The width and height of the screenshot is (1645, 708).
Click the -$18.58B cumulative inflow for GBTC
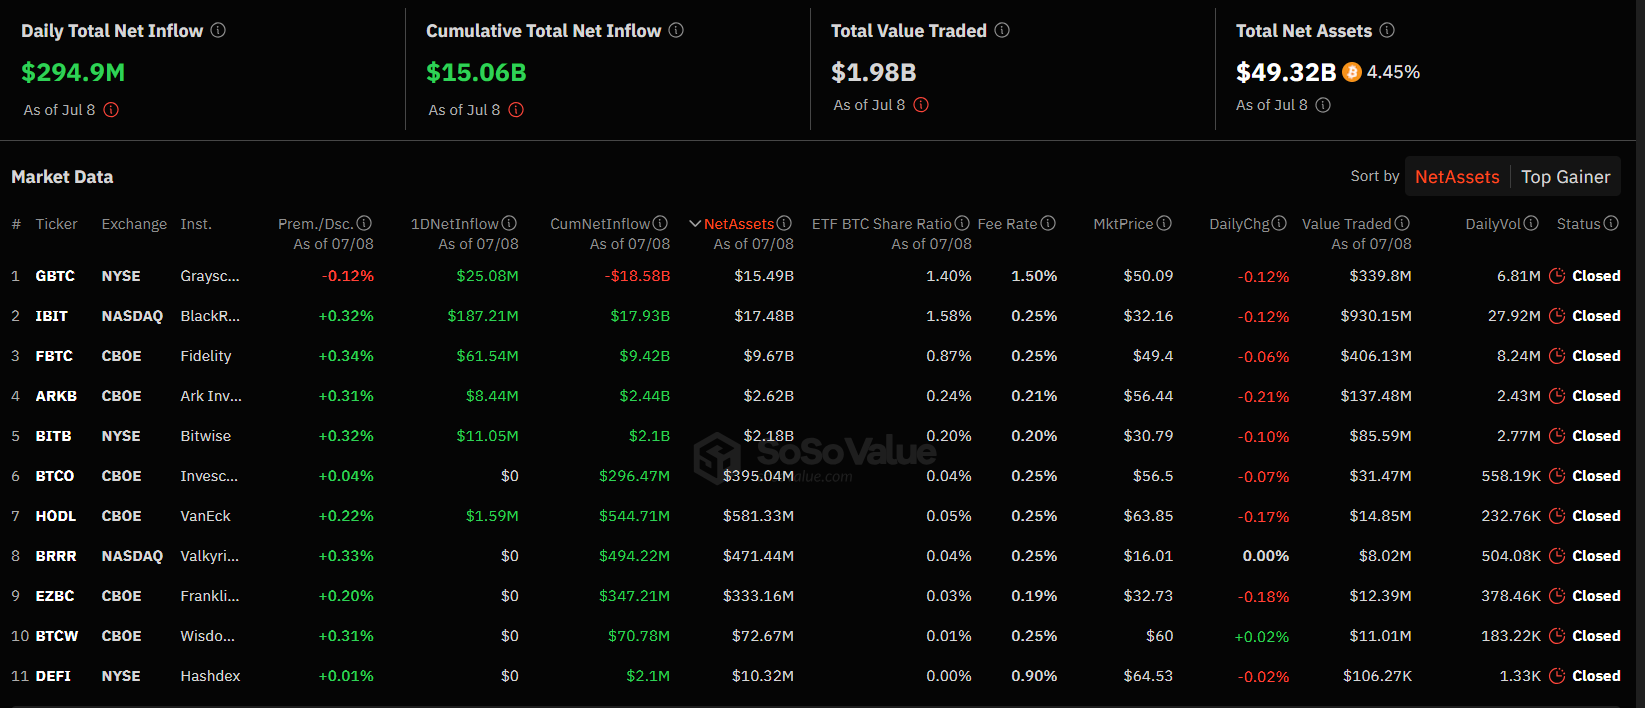coord(638,276)
